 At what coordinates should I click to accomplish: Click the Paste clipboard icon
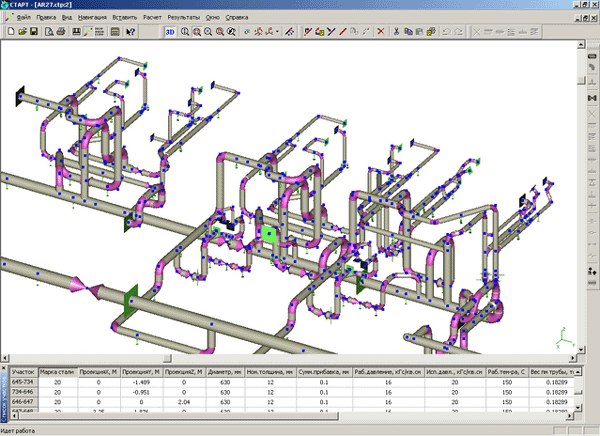point(419,32)
